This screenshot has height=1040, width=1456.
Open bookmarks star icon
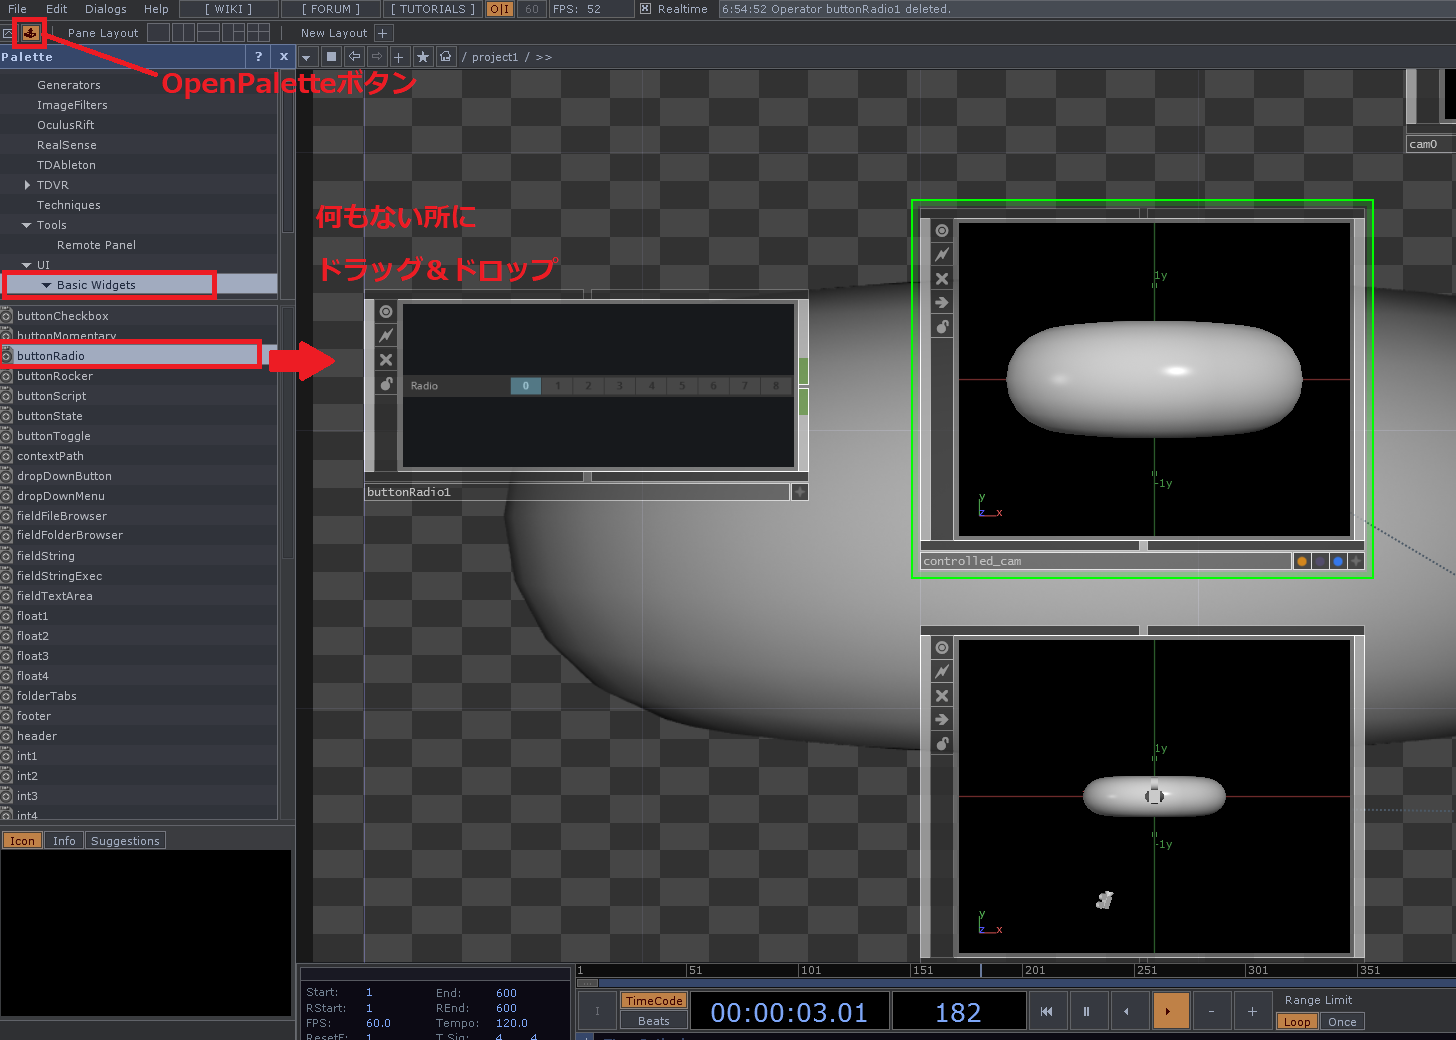(x=423, y=57)
